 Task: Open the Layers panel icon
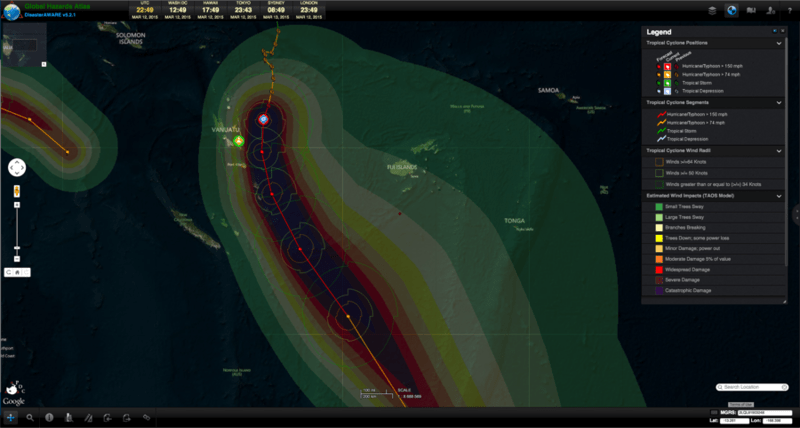(711, 10)
